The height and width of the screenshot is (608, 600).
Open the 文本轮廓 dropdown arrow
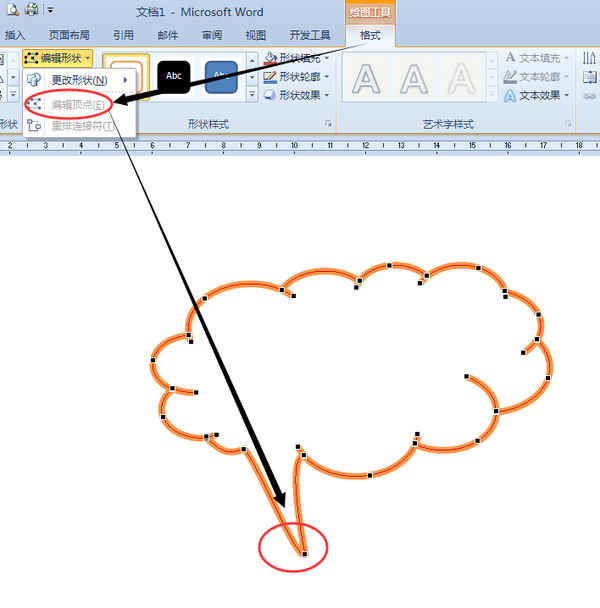point(567,77)
